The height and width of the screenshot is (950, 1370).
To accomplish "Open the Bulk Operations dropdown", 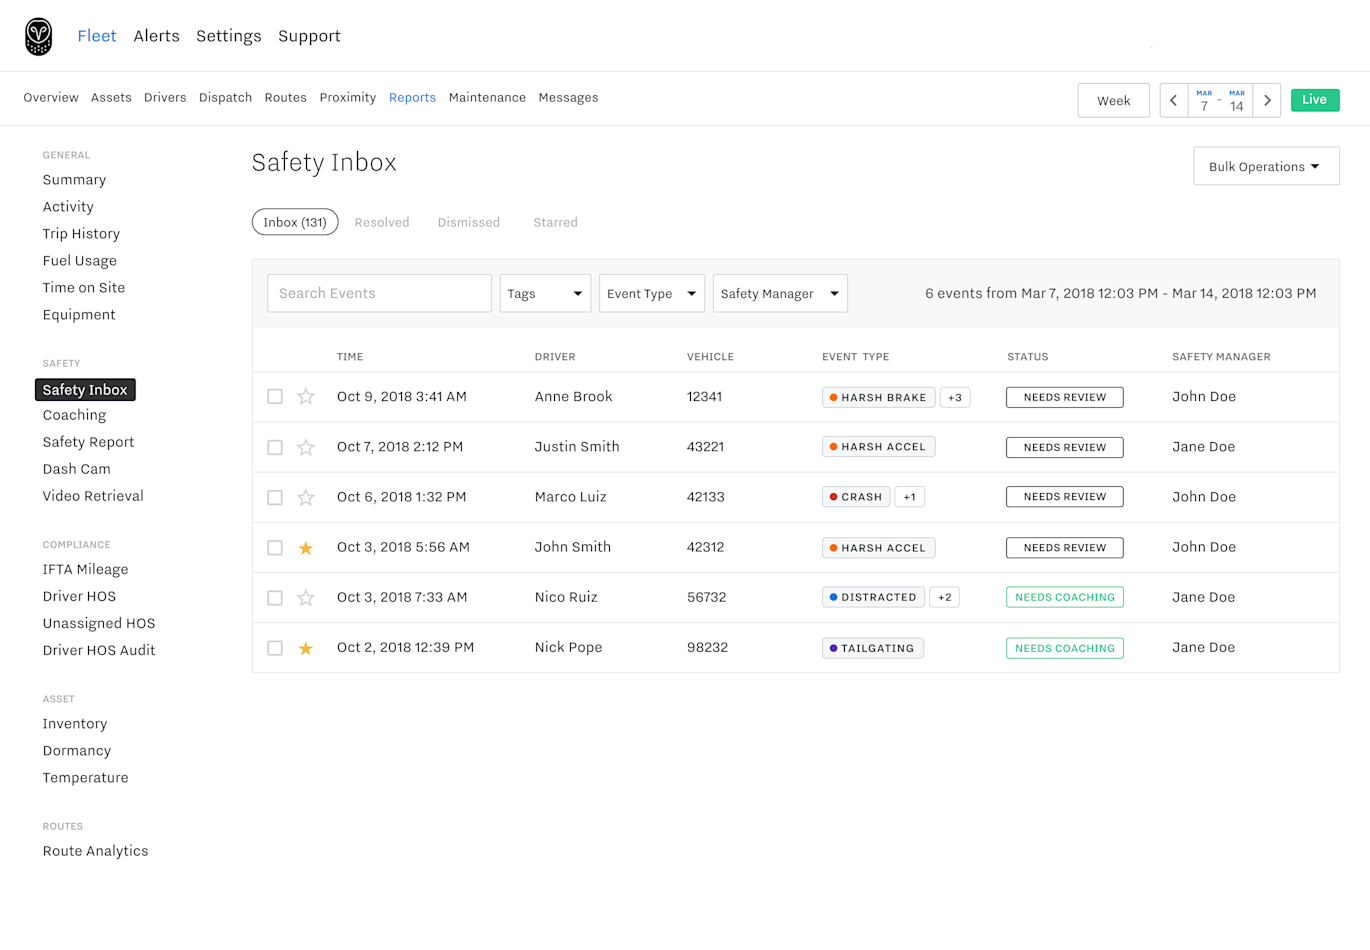I will 1266,166.
